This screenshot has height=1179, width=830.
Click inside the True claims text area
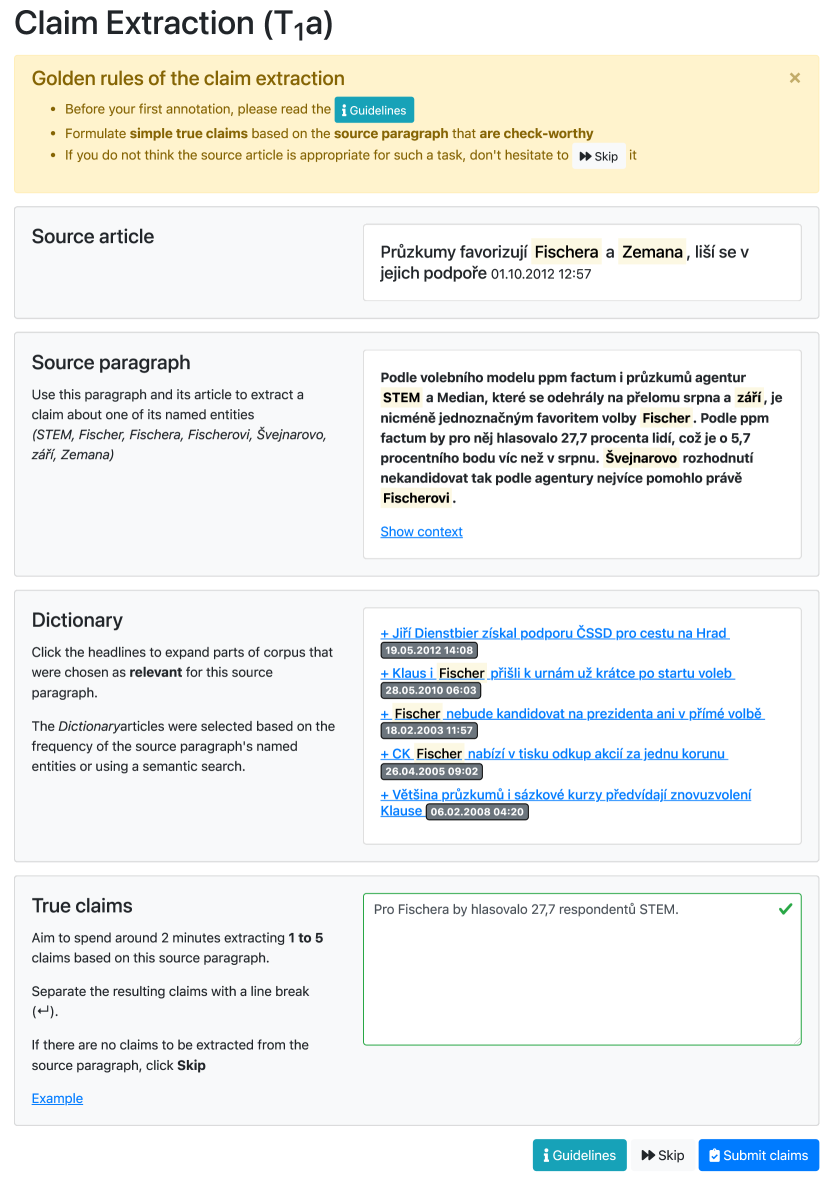coord(582,980)
